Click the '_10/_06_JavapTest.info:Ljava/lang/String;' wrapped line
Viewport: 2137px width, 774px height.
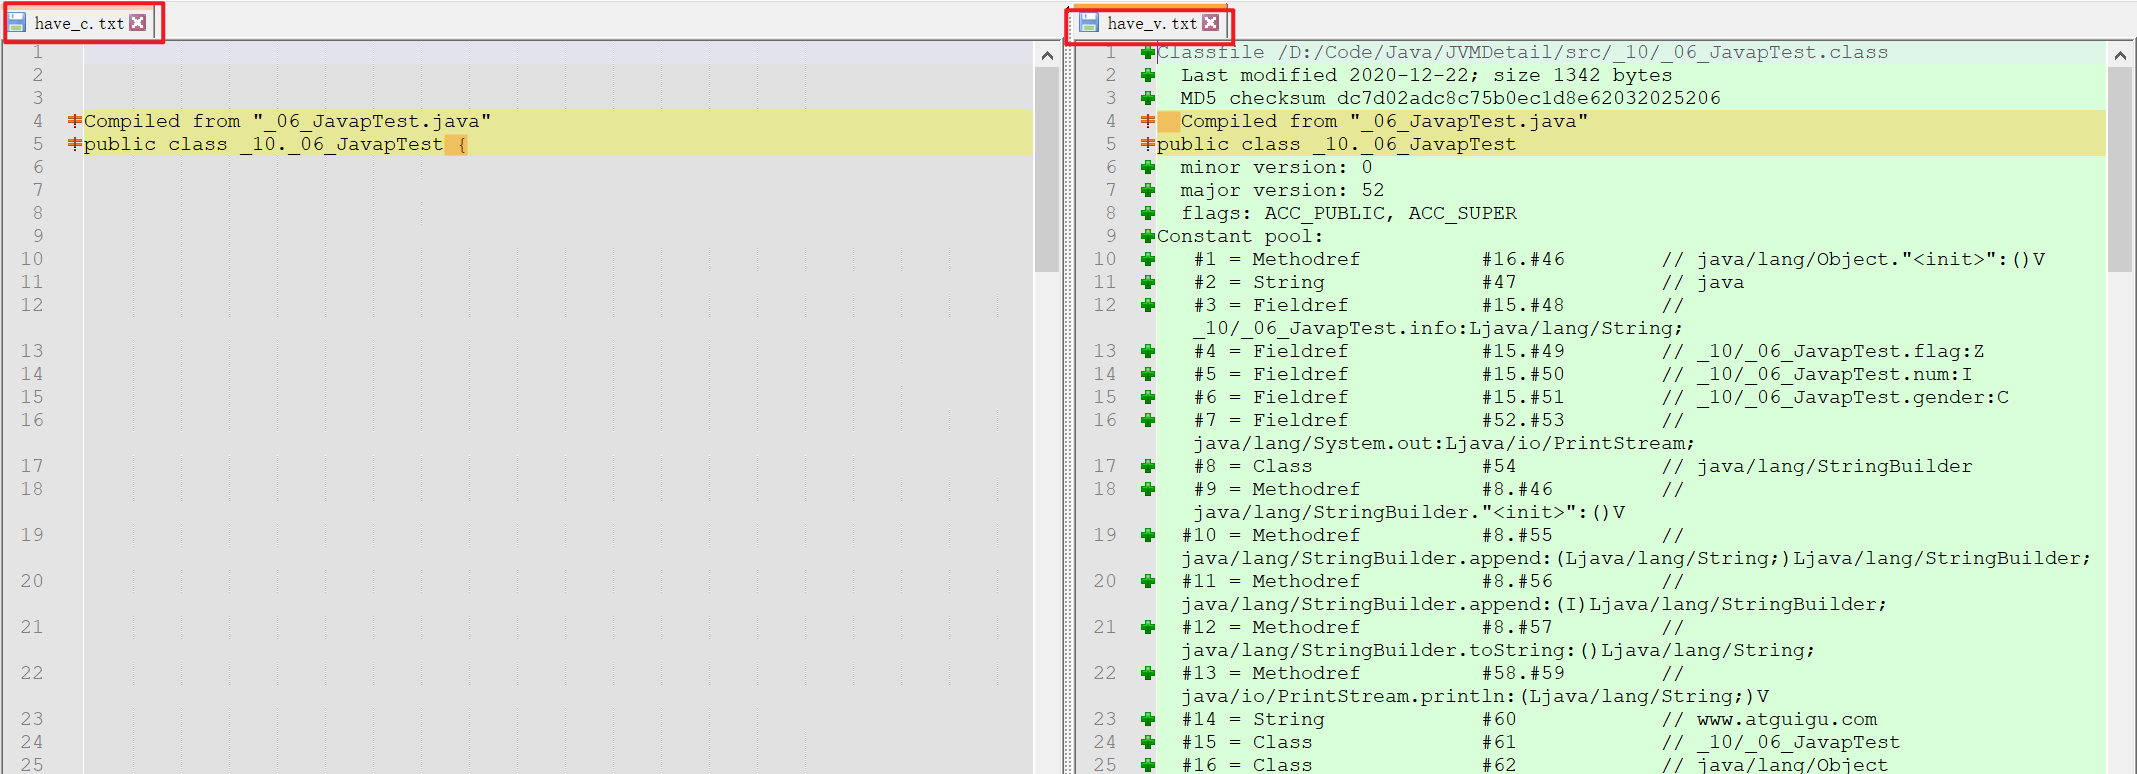(x=1438, y=328)
